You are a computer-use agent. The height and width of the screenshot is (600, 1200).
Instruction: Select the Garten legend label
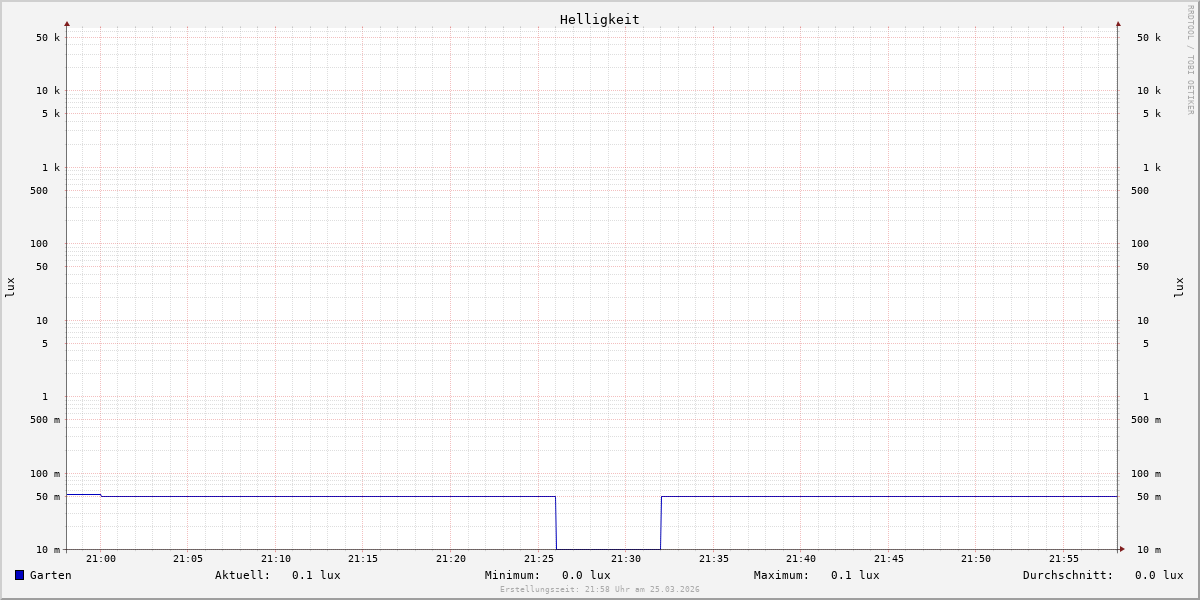click(51, 575)
